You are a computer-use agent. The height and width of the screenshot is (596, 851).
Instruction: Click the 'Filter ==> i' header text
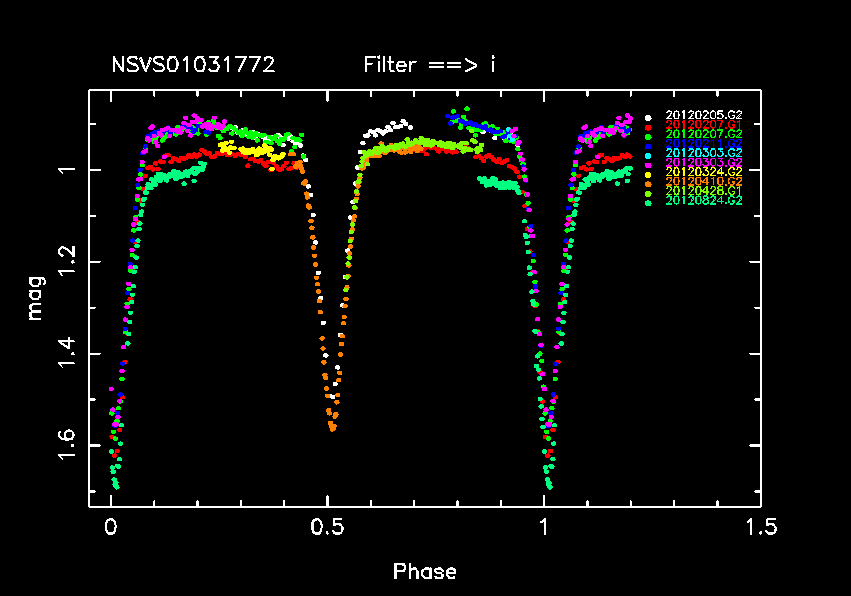coord(430,66)
